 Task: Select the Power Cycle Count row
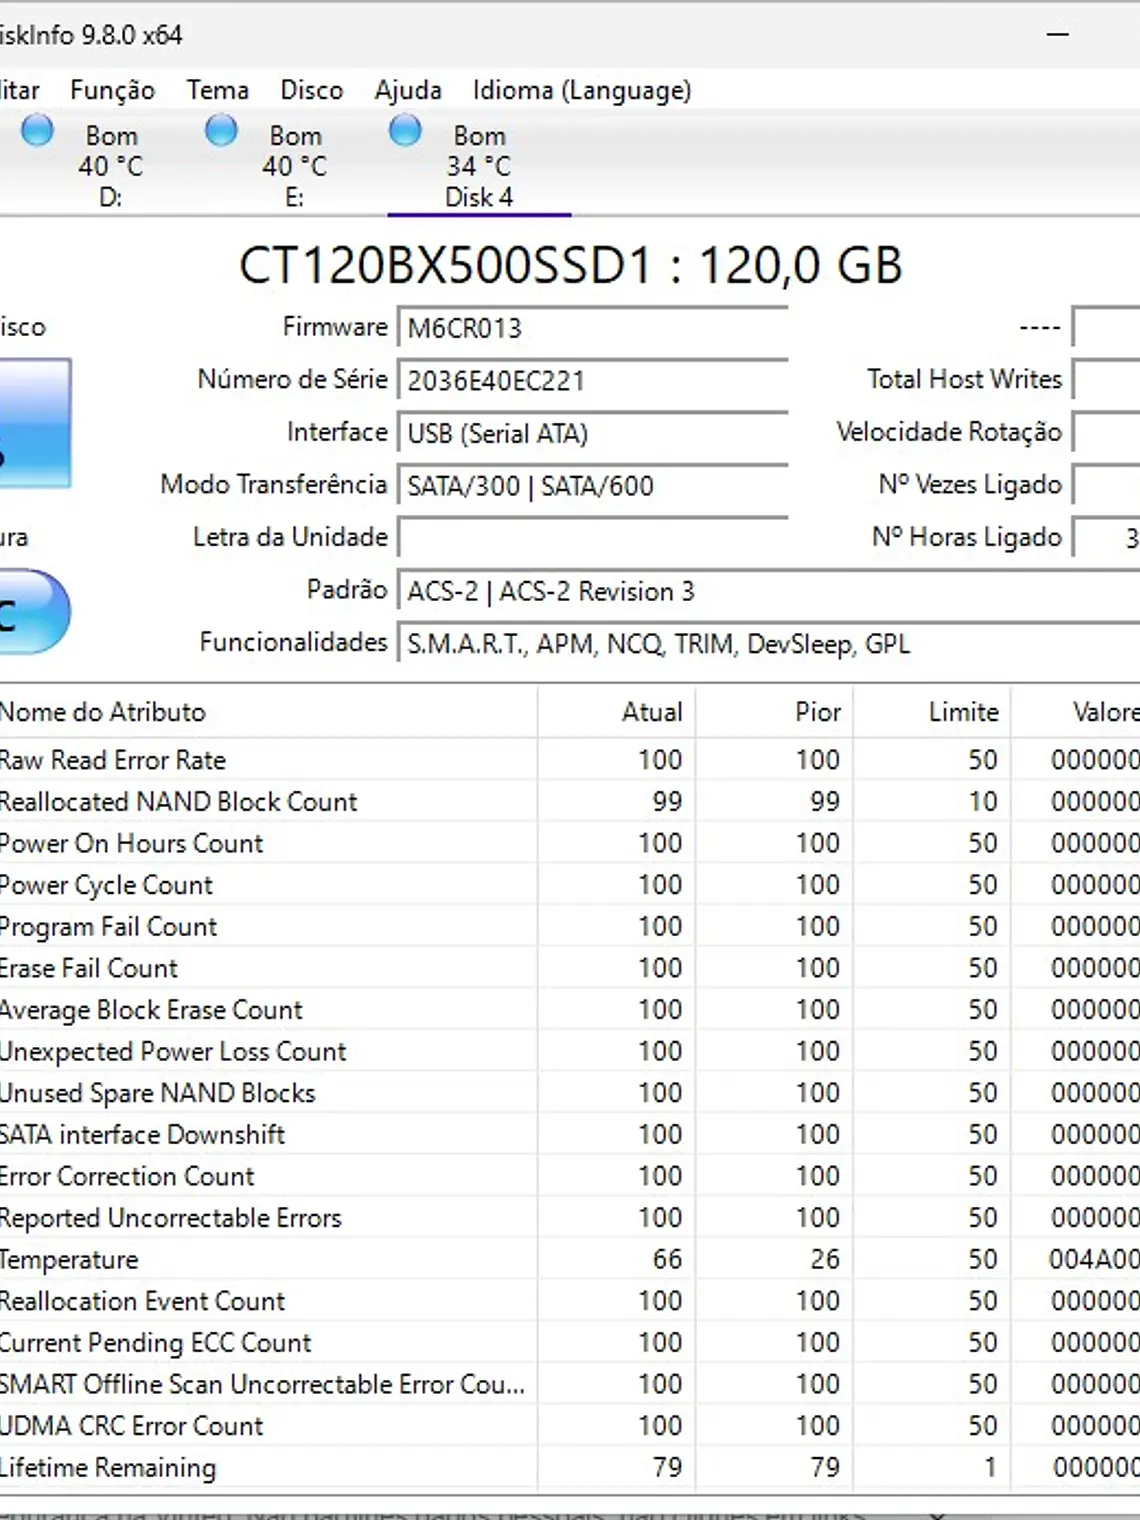click(570, 885)
